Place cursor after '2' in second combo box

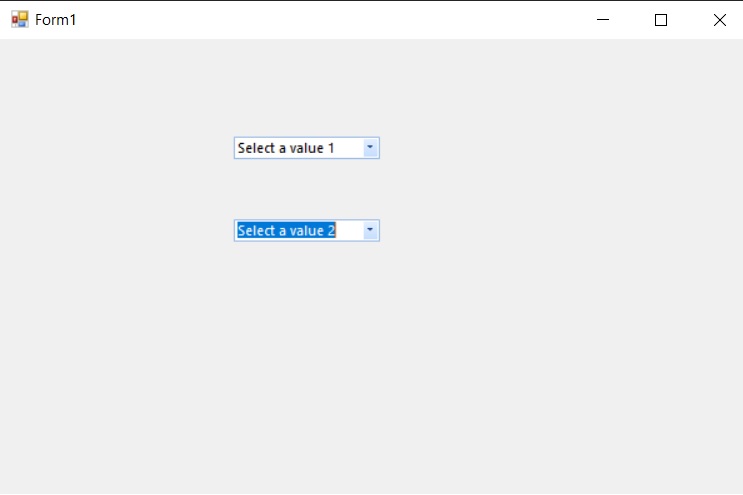(x=337, y=231)
